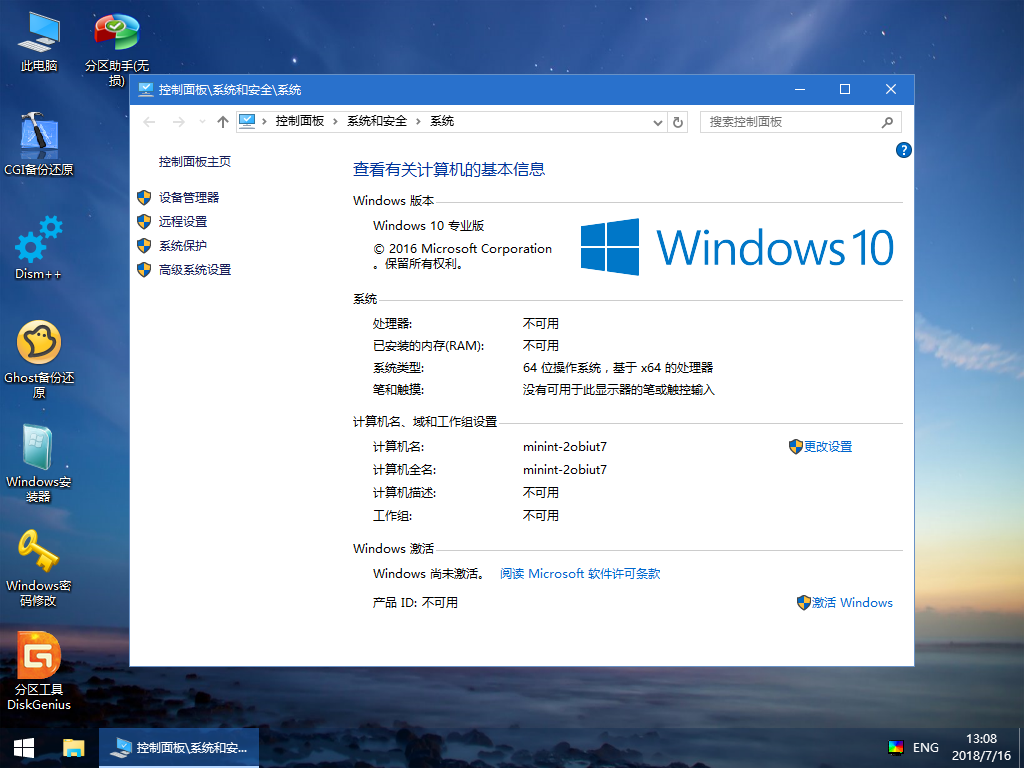Refresh the control panel page

[x=678, y=122]
